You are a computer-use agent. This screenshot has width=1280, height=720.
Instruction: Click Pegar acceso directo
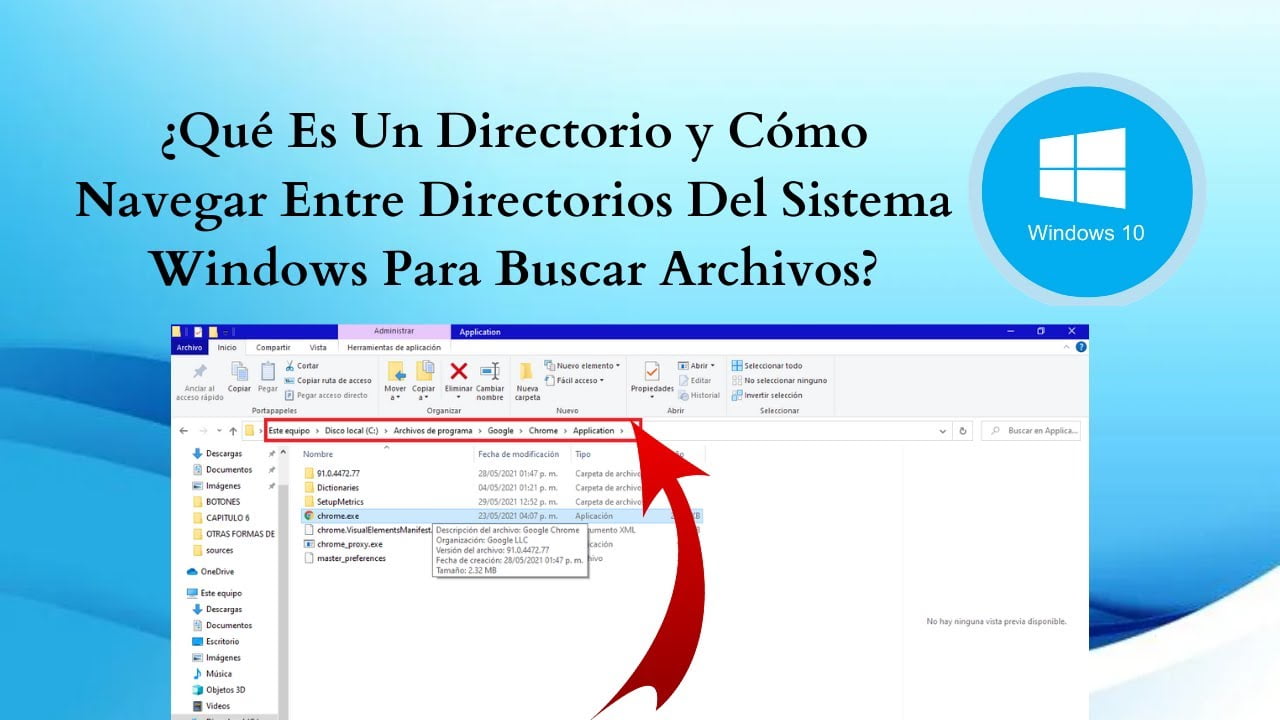point(326,395)
